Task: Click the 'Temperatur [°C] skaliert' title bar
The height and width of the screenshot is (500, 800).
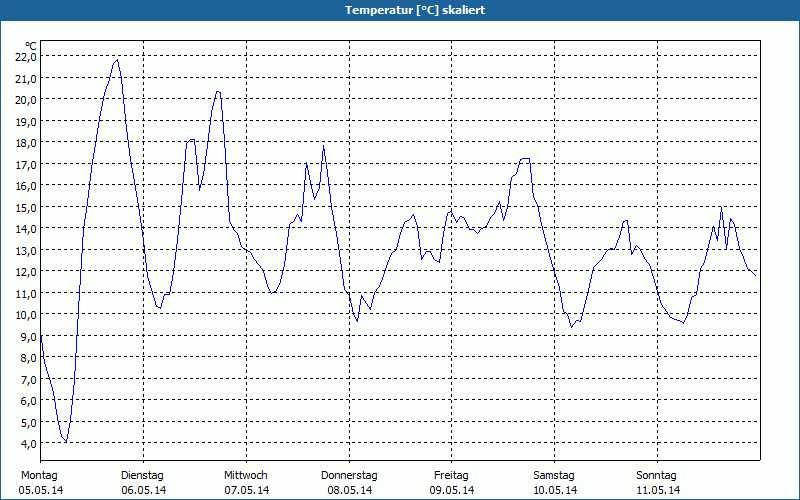Action: tap(400, 10)
